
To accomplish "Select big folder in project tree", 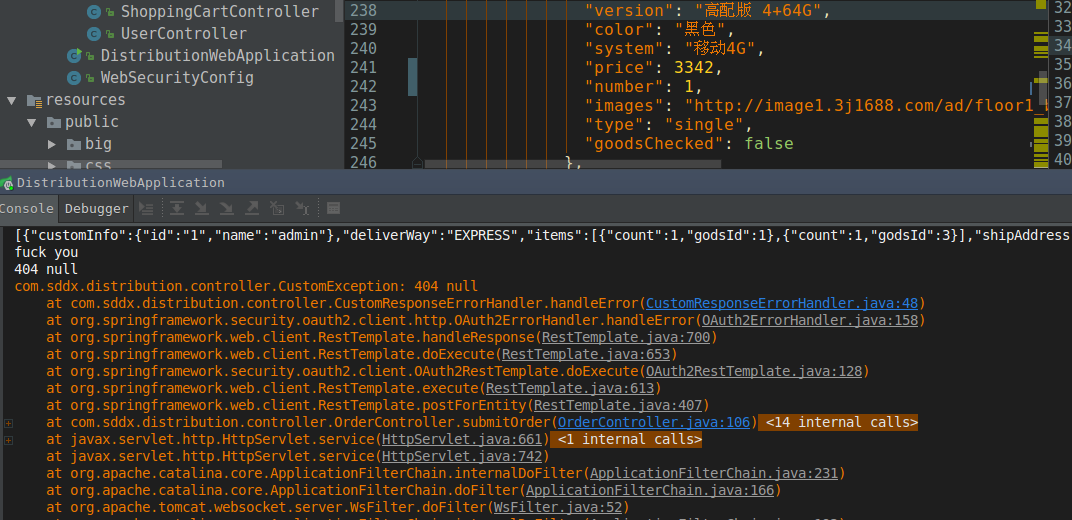I will 98,143.
